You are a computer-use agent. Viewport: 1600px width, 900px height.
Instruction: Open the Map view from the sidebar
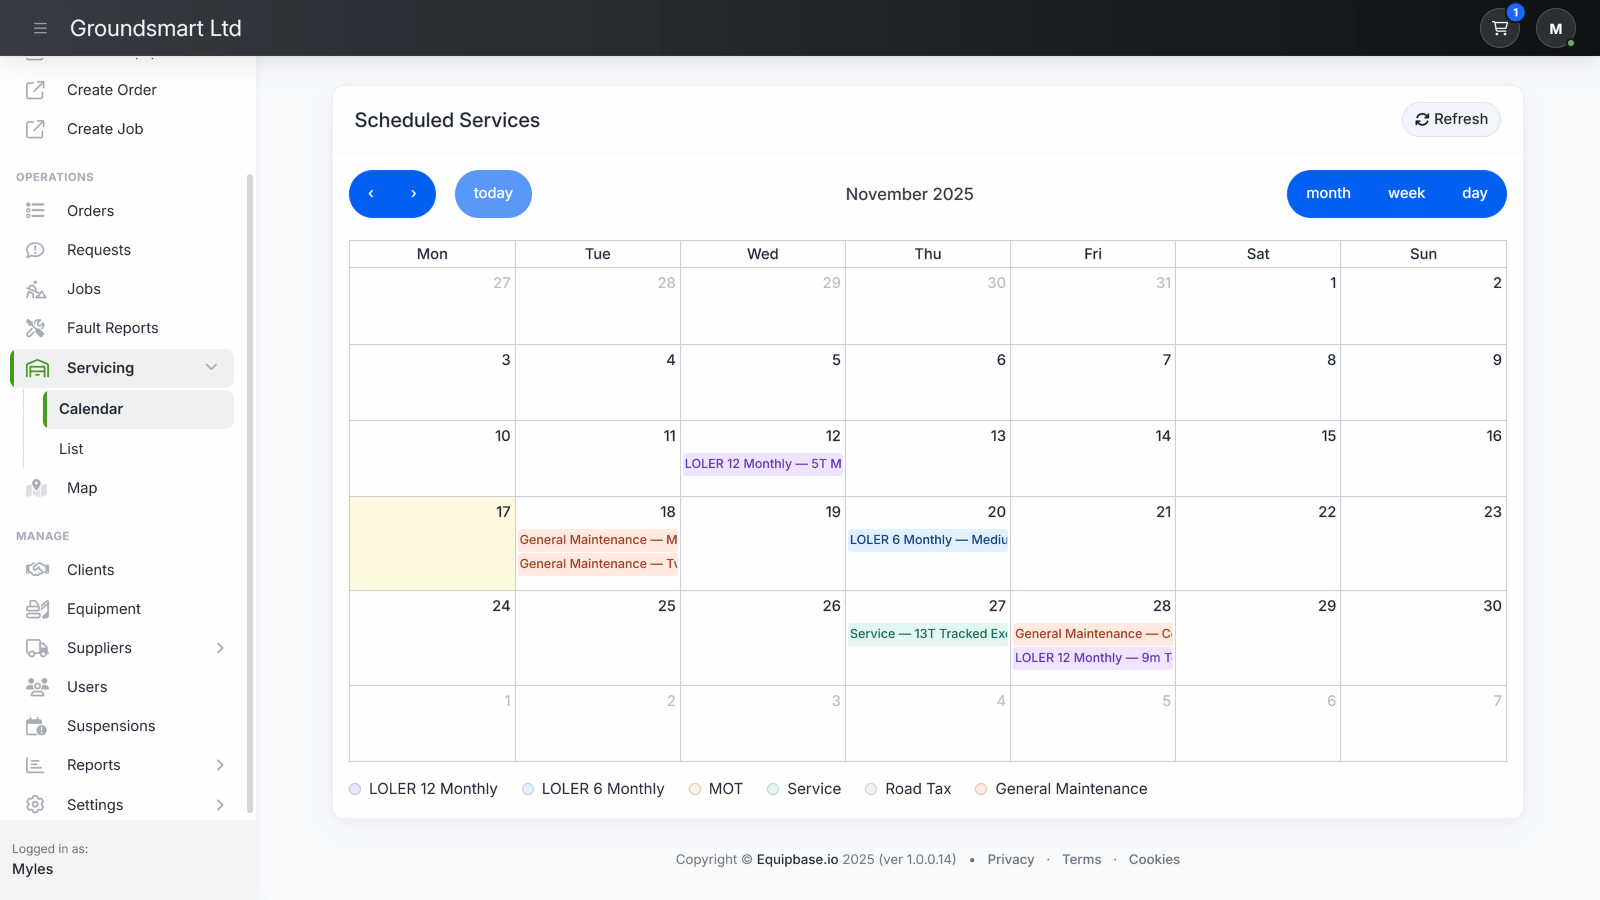click(35, 488)
